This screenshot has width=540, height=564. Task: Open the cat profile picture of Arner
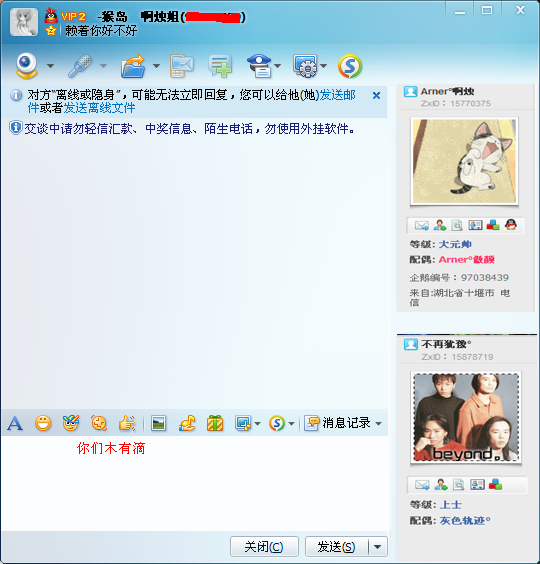pos(464,162)
